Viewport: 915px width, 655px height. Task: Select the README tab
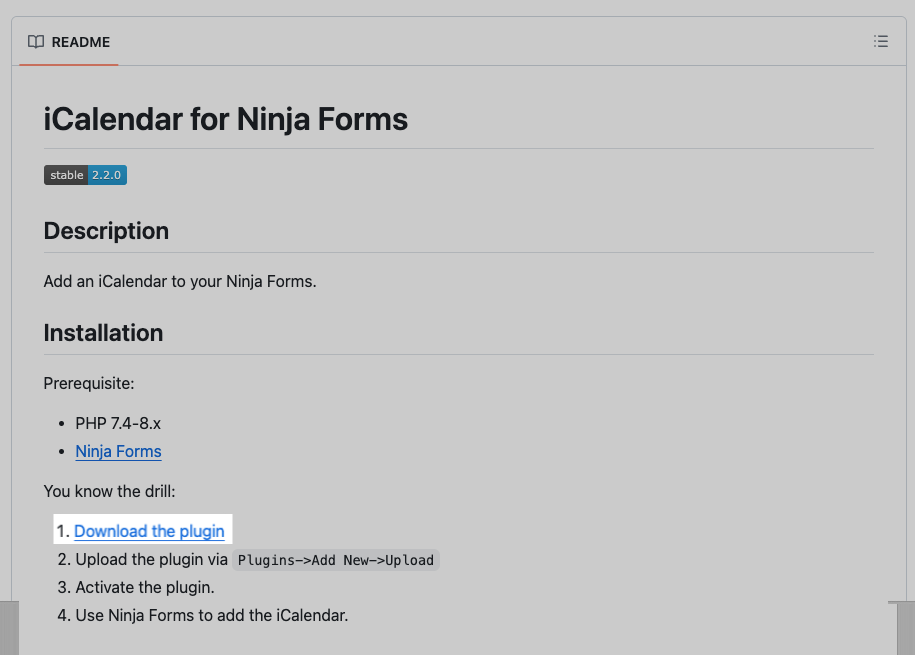pyautogui.click(x=69, y=42)
